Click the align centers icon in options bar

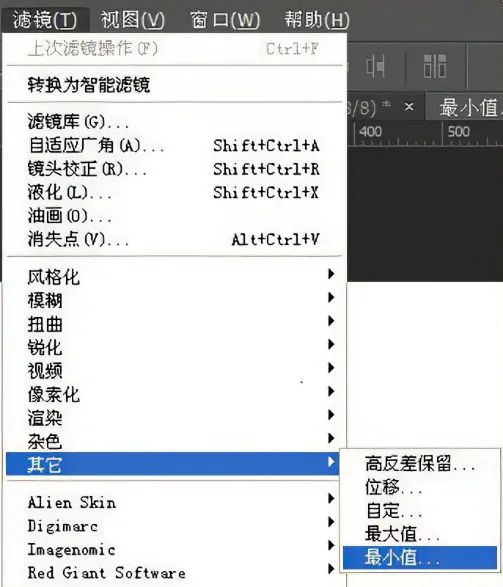click(375, 67)
